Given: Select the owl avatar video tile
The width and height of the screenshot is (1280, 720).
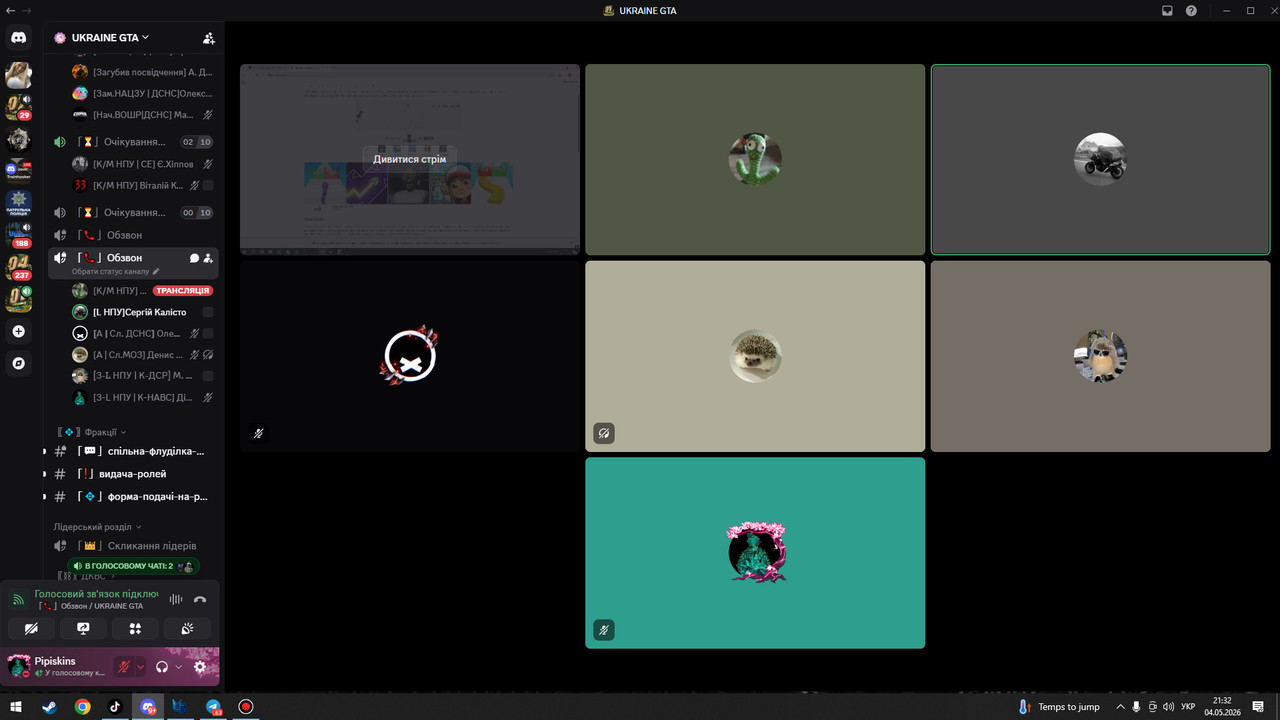Looking at the screenshot, I should 1100,356.
